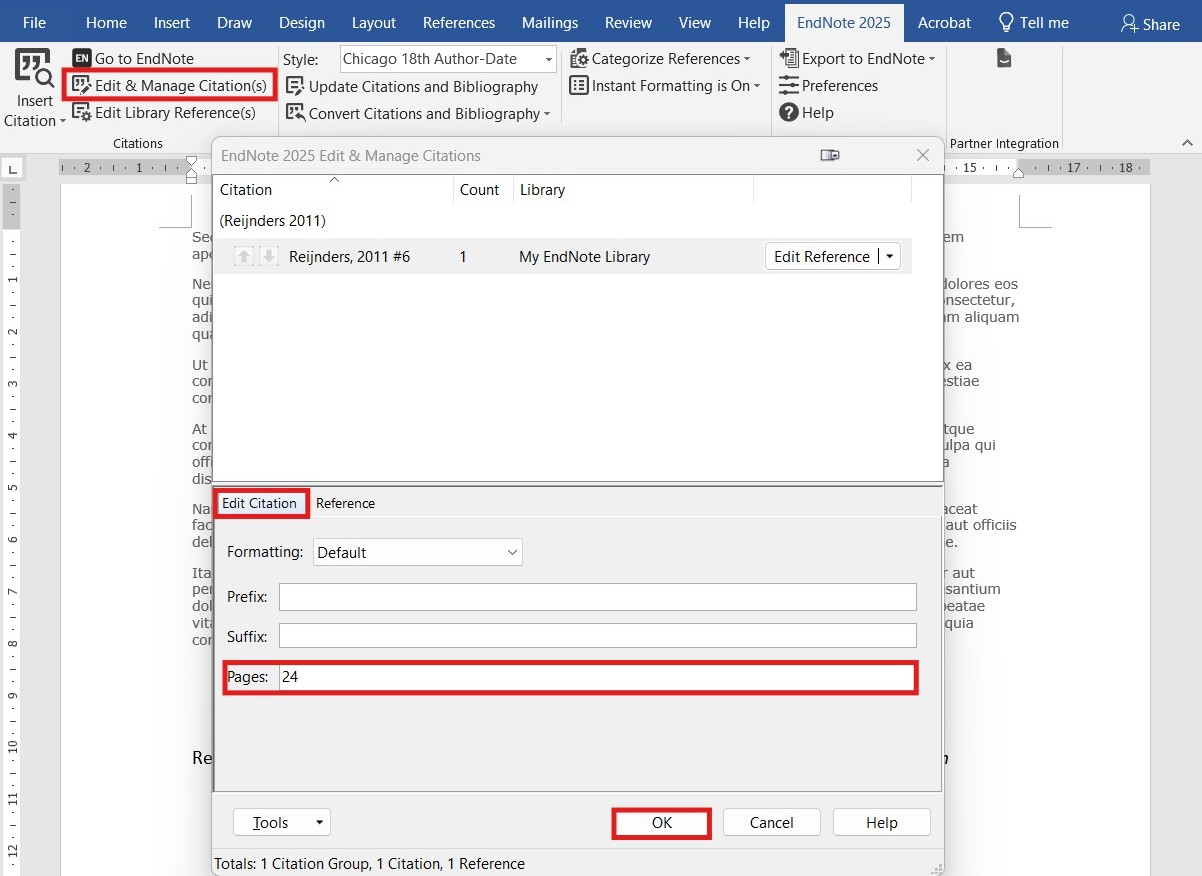Switch to the Review tab
The width and height of the screenshot is (1202, 876).
629,22
